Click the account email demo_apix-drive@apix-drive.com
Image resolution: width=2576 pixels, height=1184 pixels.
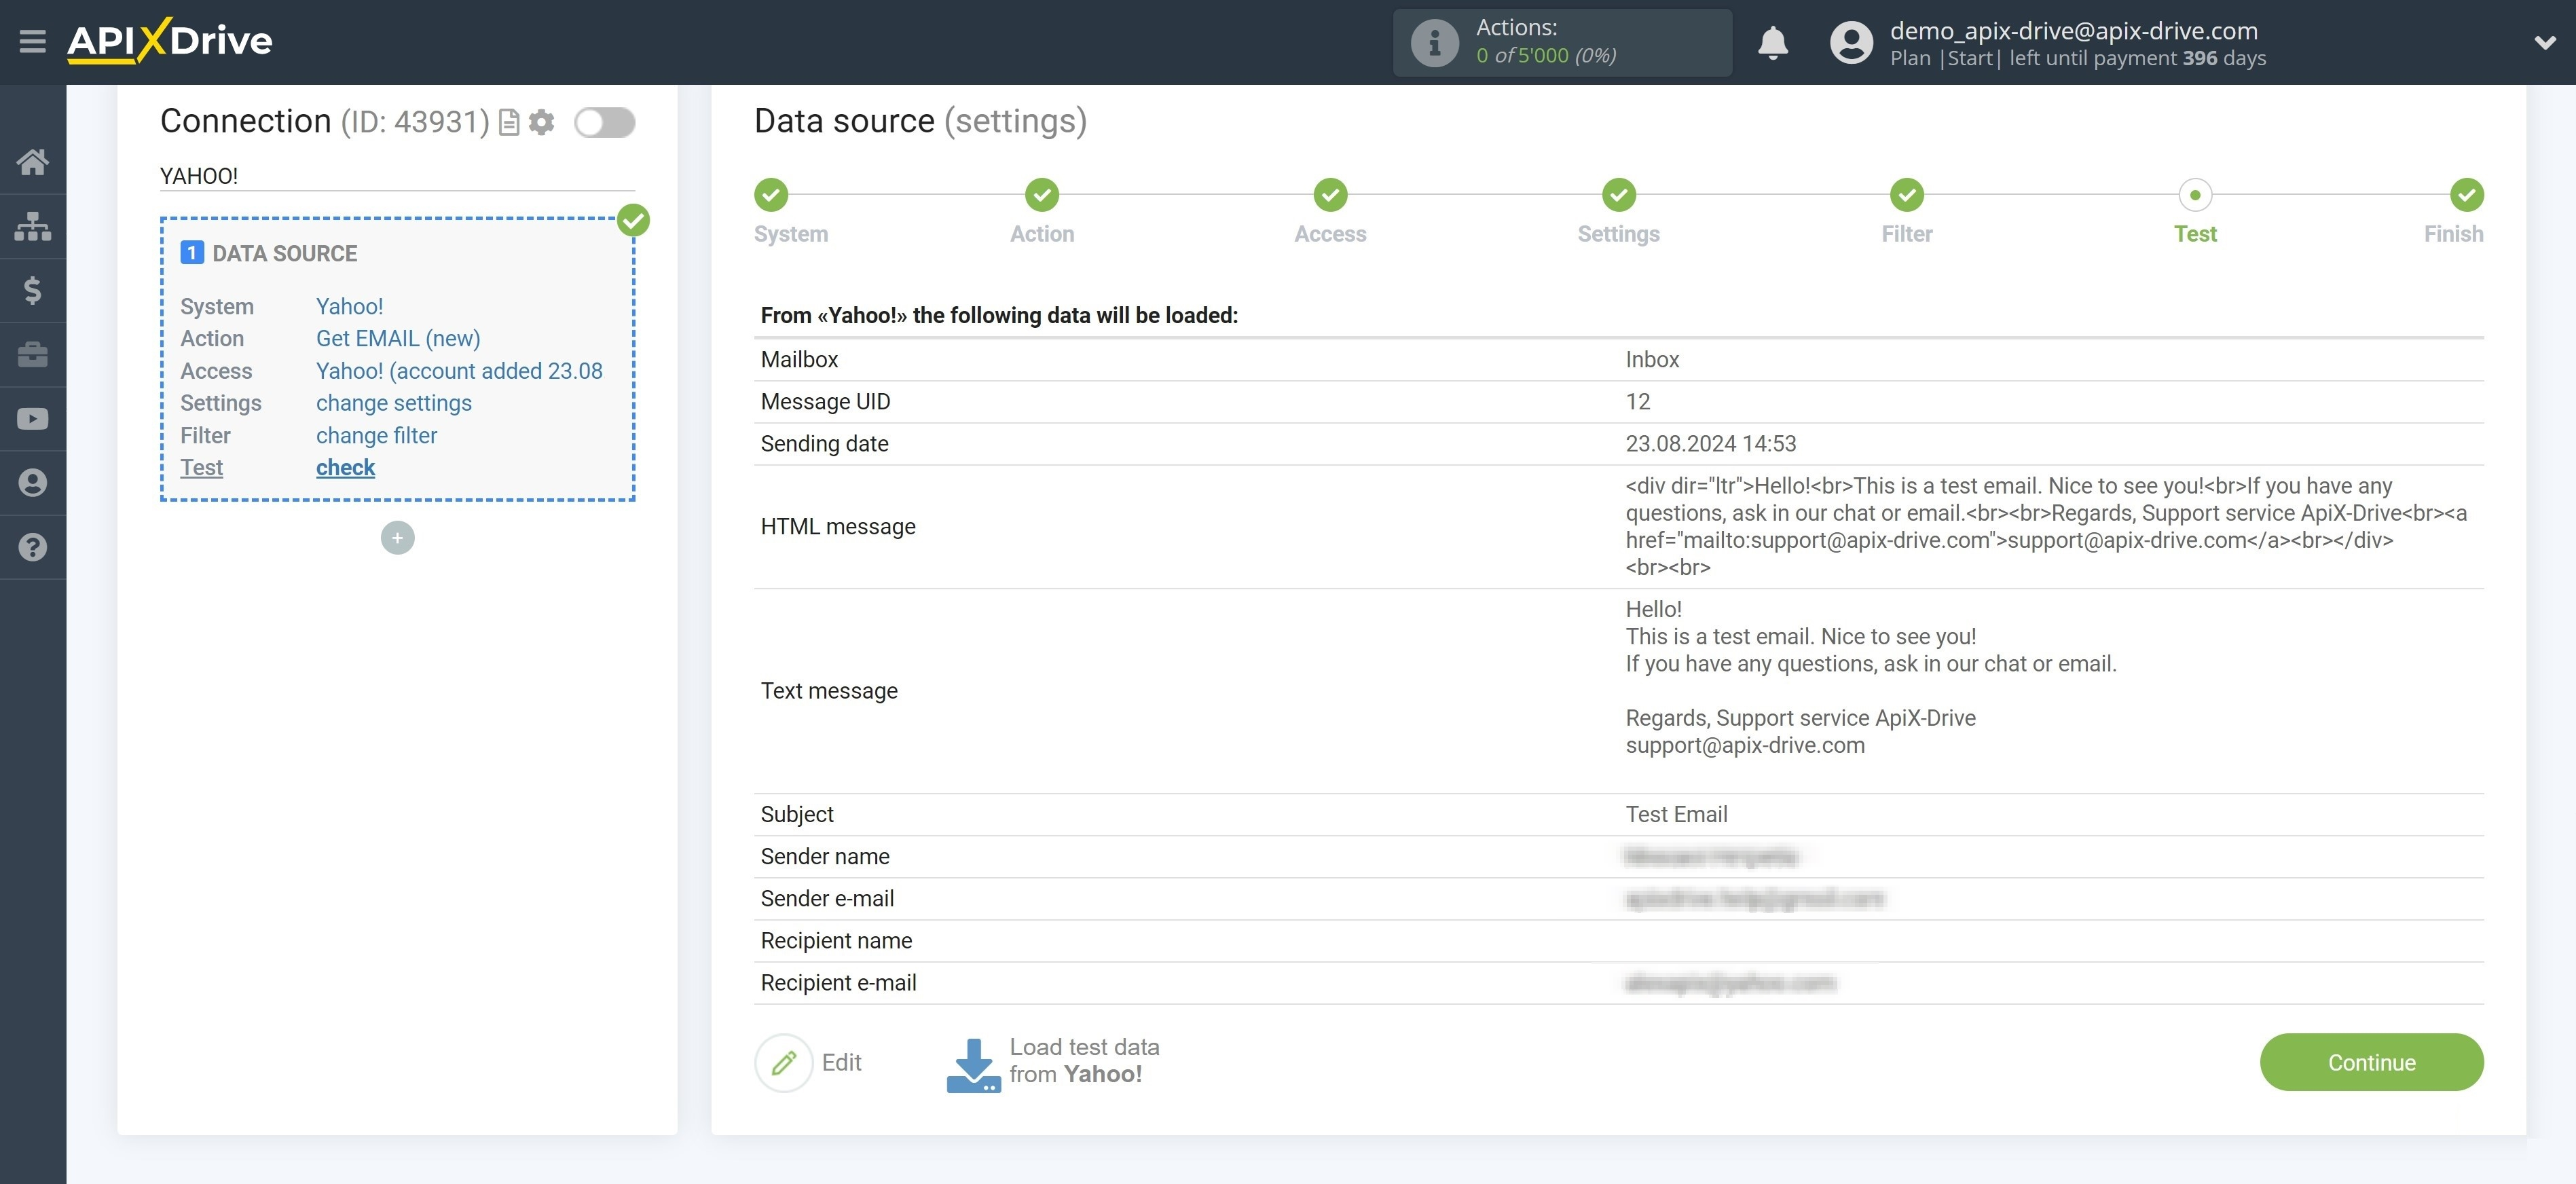click(2073, 30)
